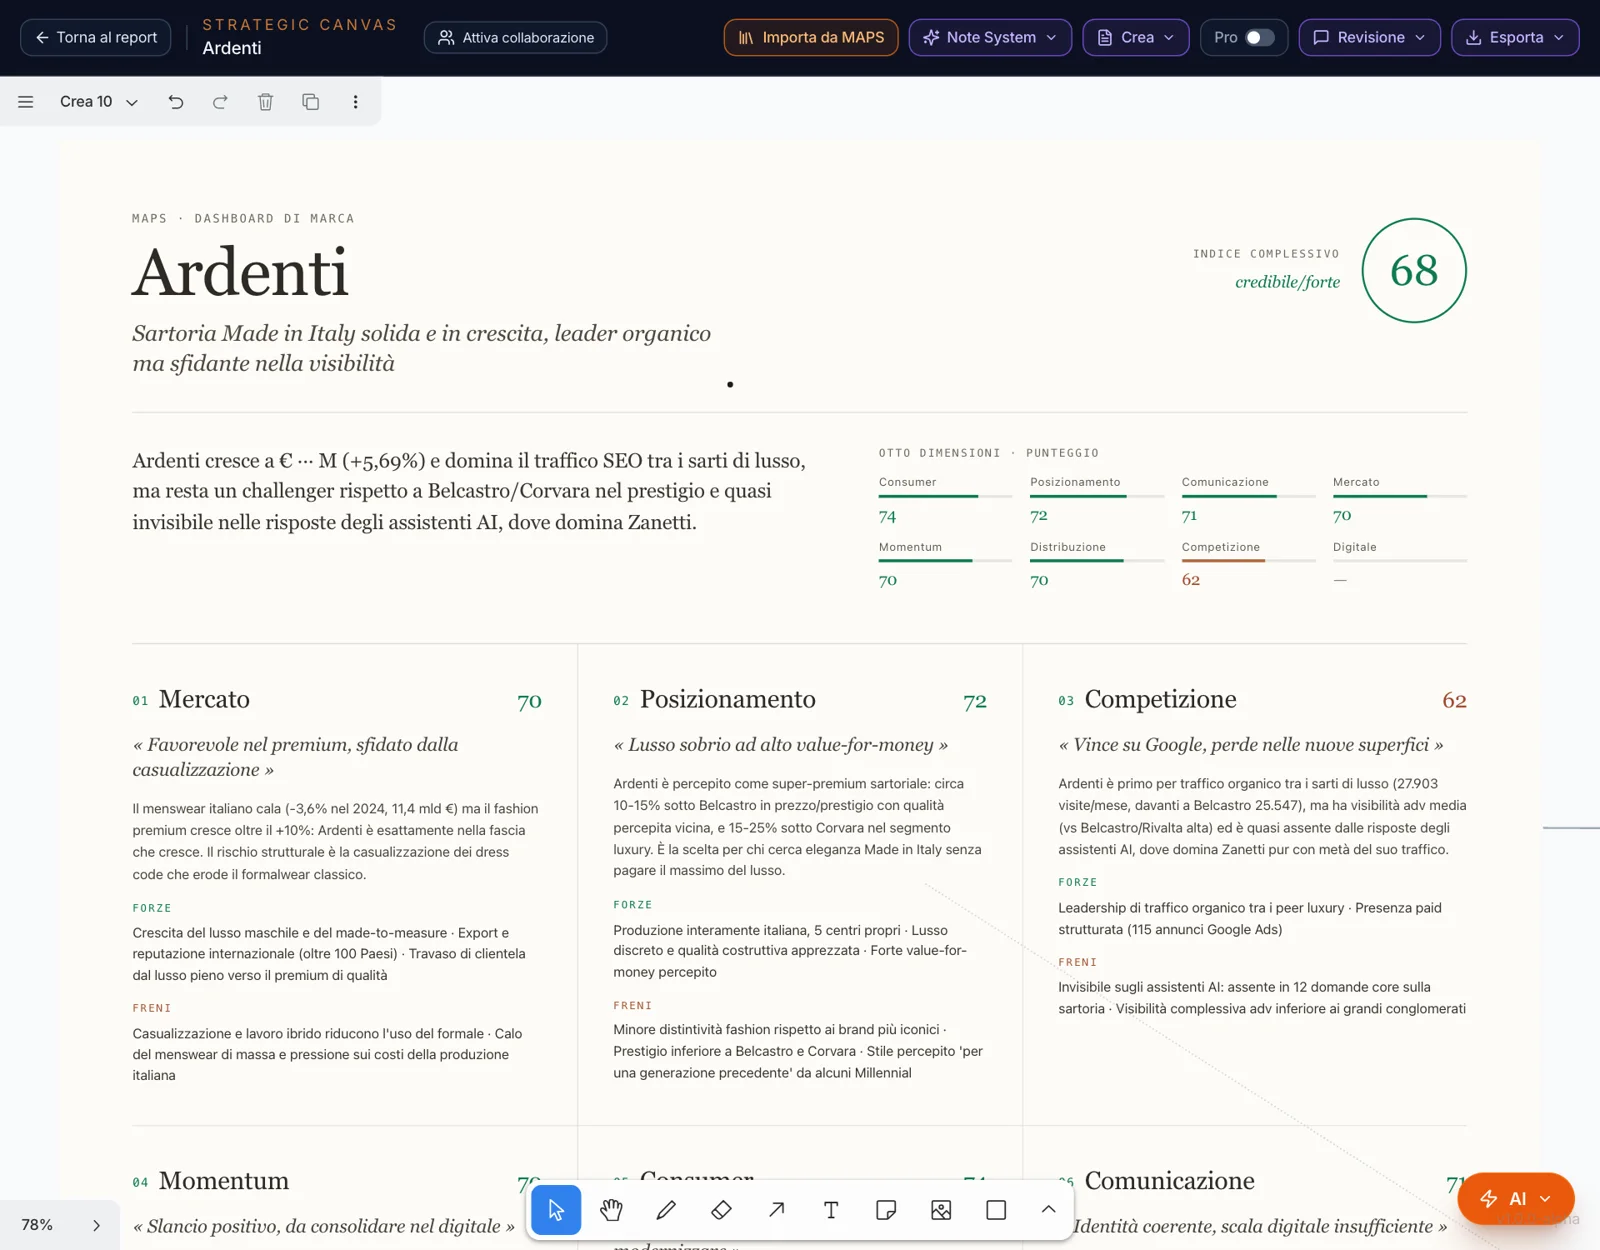The height and width of the screenshot is (1250, 1600).
Task: Open the Esporta dropdown
Action: click(x=1515, y=37)
